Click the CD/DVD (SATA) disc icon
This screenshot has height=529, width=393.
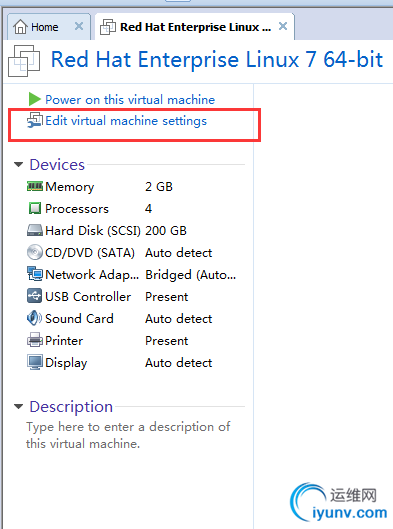coord(35,252)
